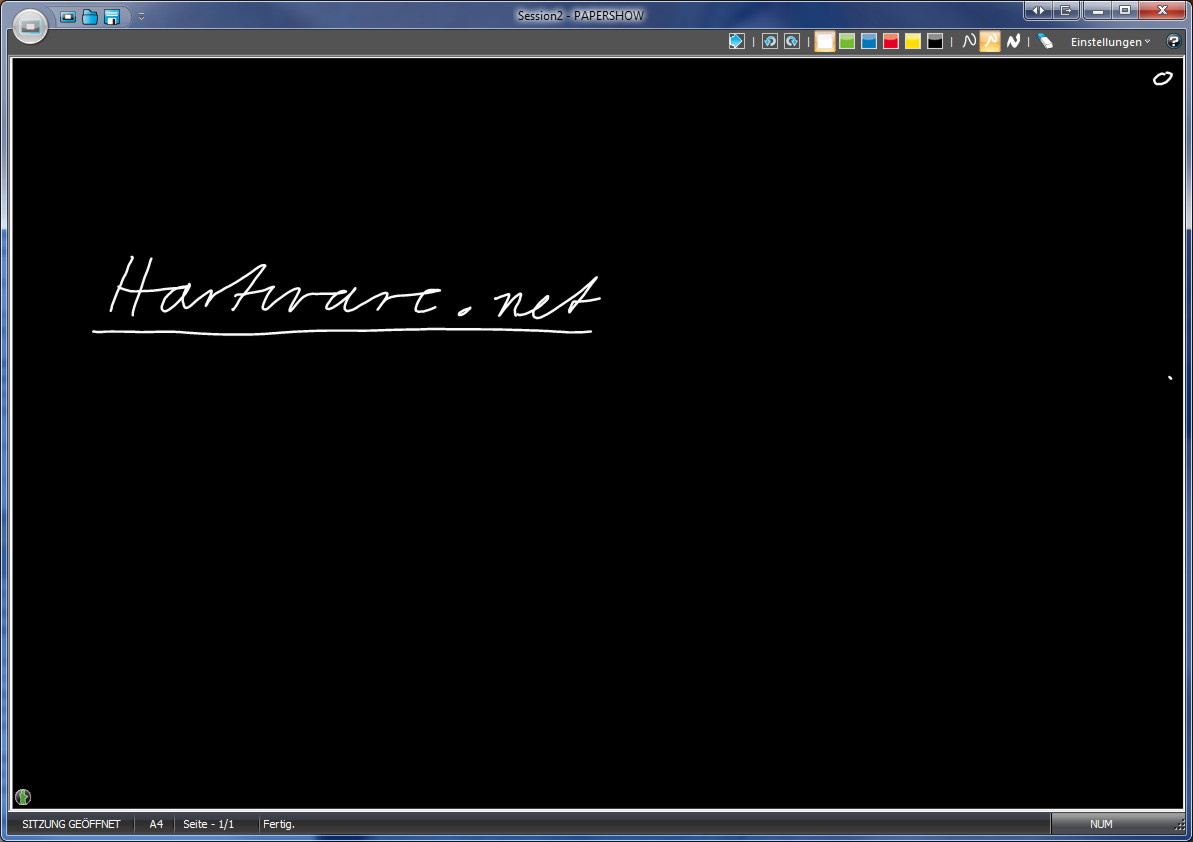Viewport: 1193px width, 842px height.
Task: Undo the last stroke with the undo icon
Action: tap(770, 41)
